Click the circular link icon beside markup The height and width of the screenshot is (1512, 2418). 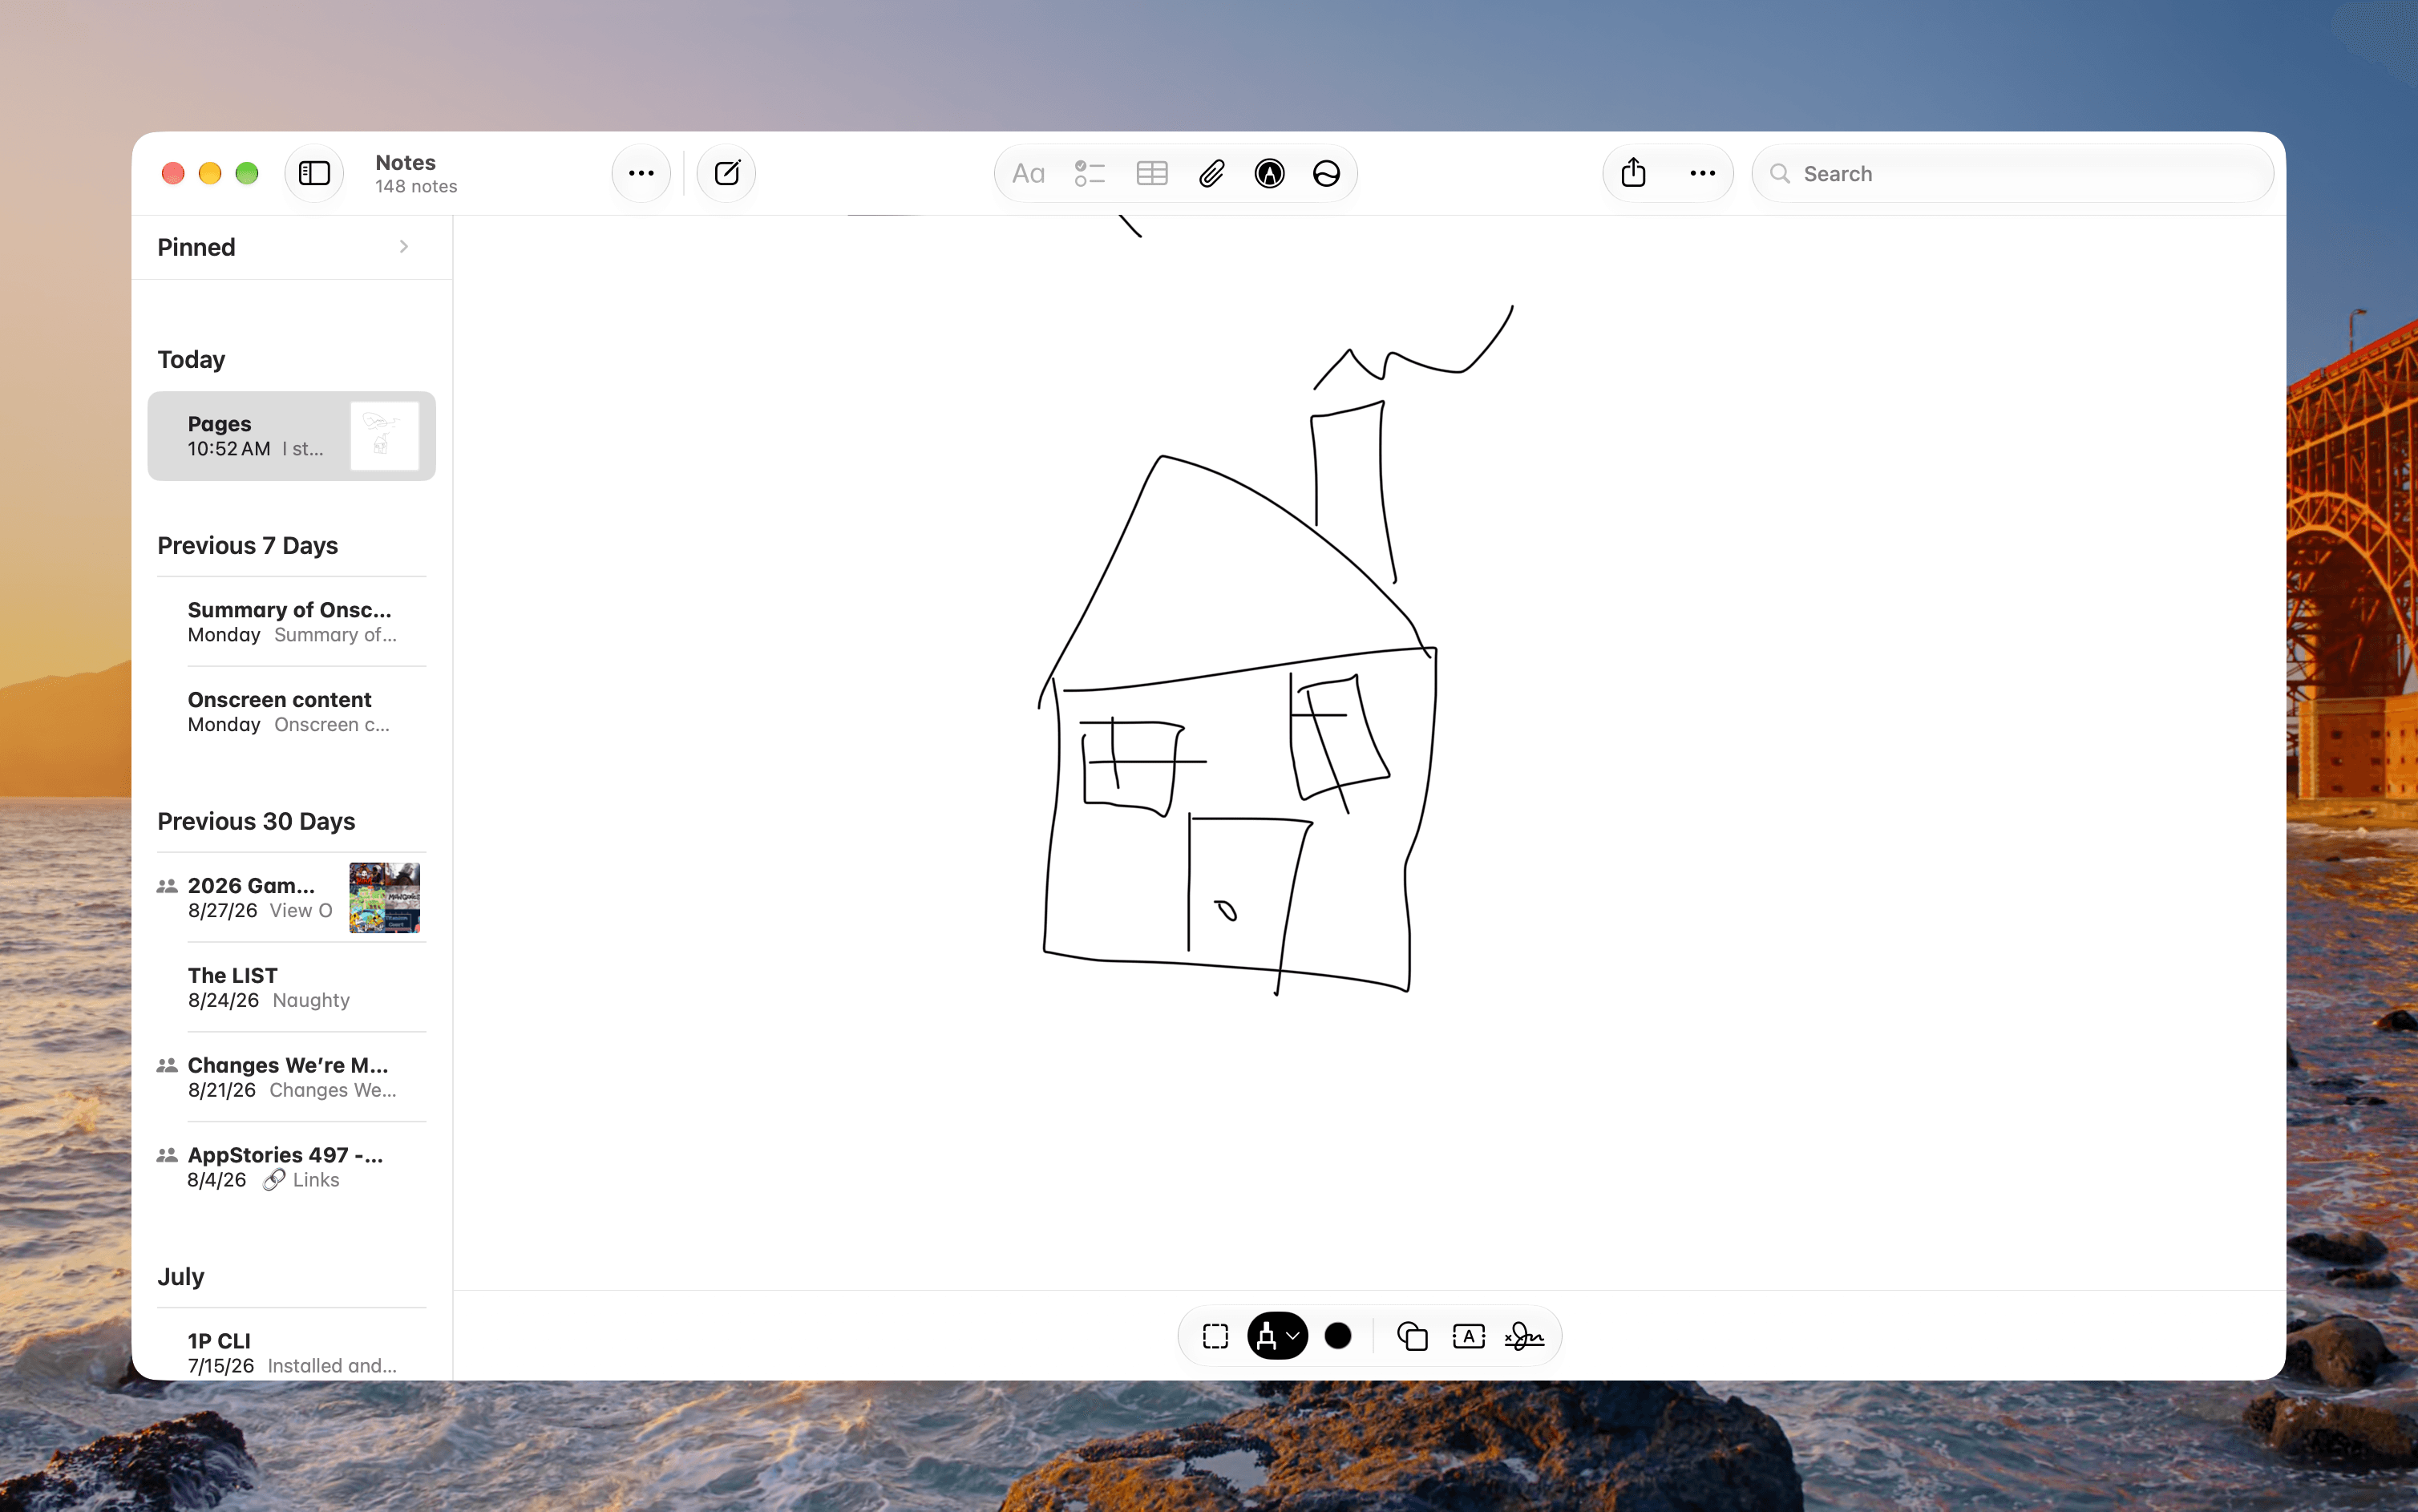[x=1327, y=174]
